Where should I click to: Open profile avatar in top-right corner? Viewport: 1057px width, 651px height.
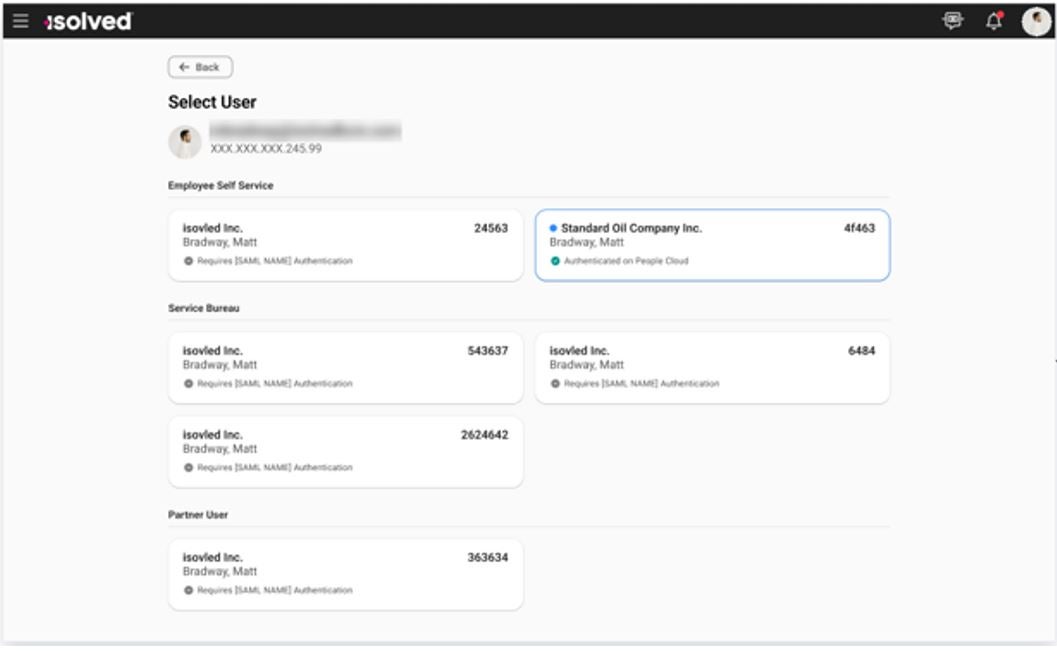[x=1036, y=22]
